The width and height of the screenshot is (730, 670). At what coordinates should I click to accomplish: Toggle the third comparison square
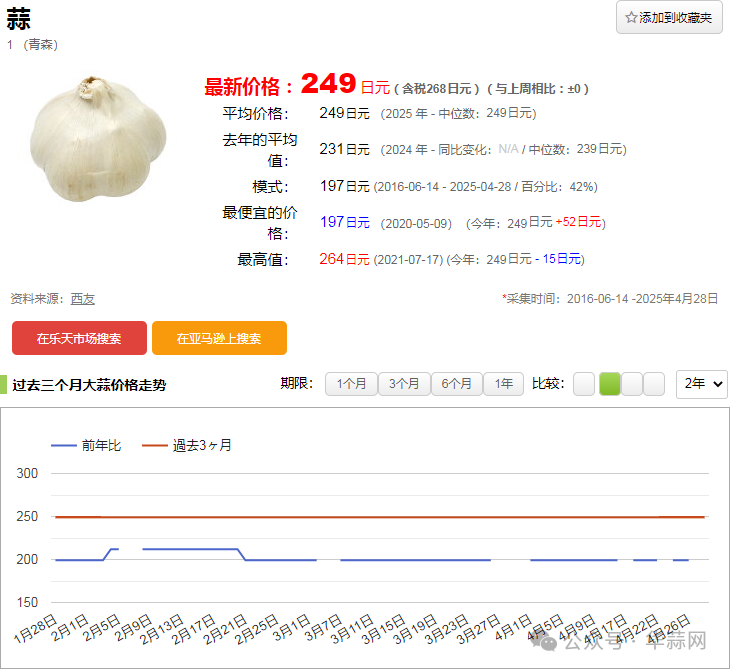point(632,384)
